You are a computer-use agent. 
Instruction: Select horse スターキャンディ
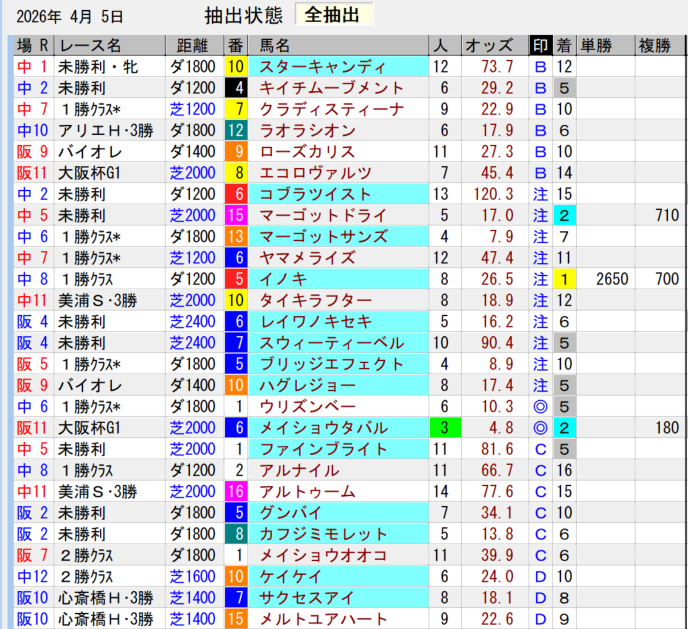(338, 67)
